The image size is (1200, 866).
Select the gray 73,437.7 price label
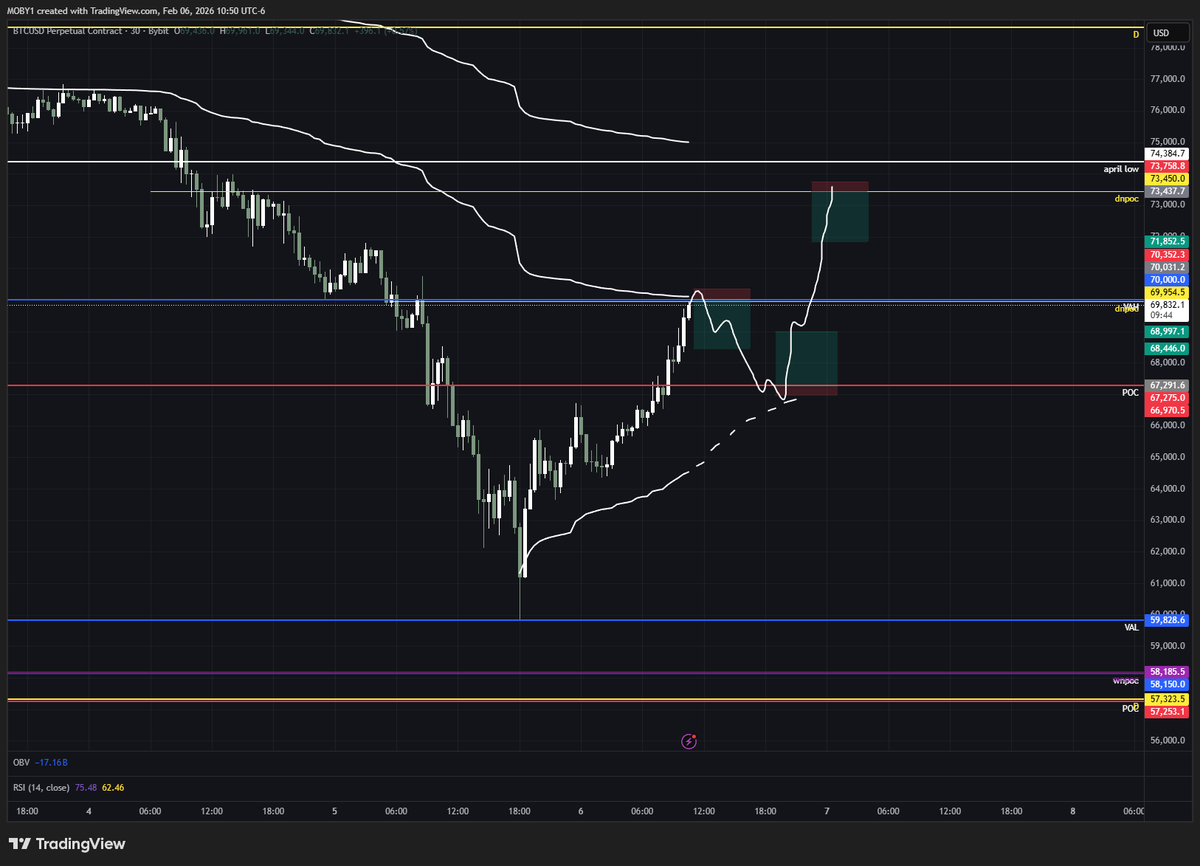click(1168, 191)
